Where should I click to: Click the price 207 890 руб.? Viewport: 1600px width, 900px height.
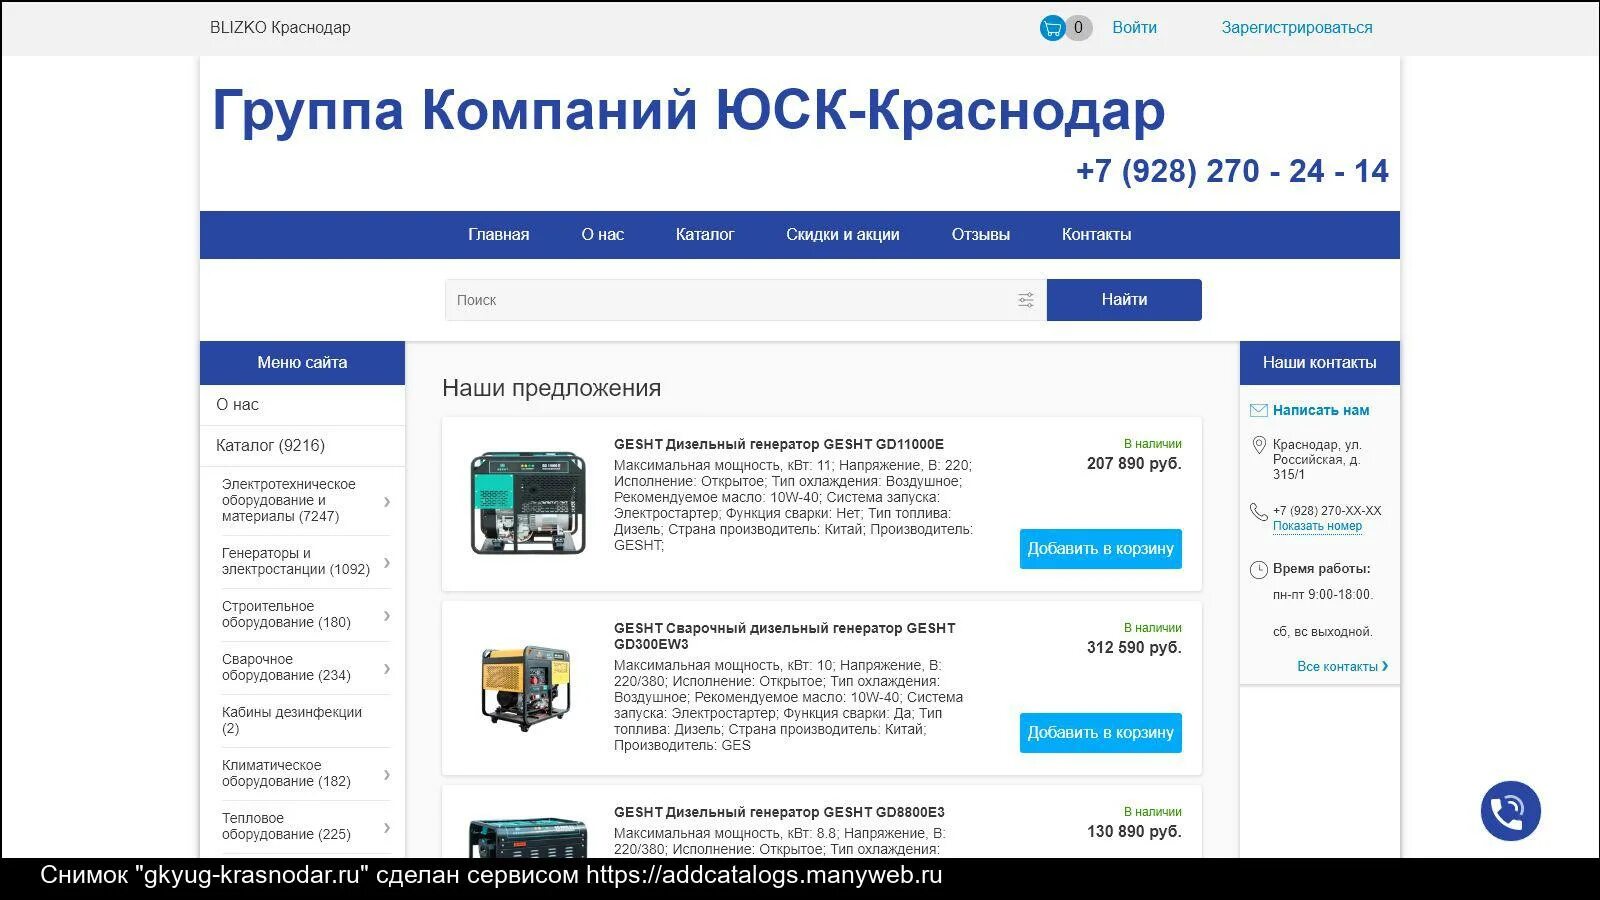click(1134, 464)
